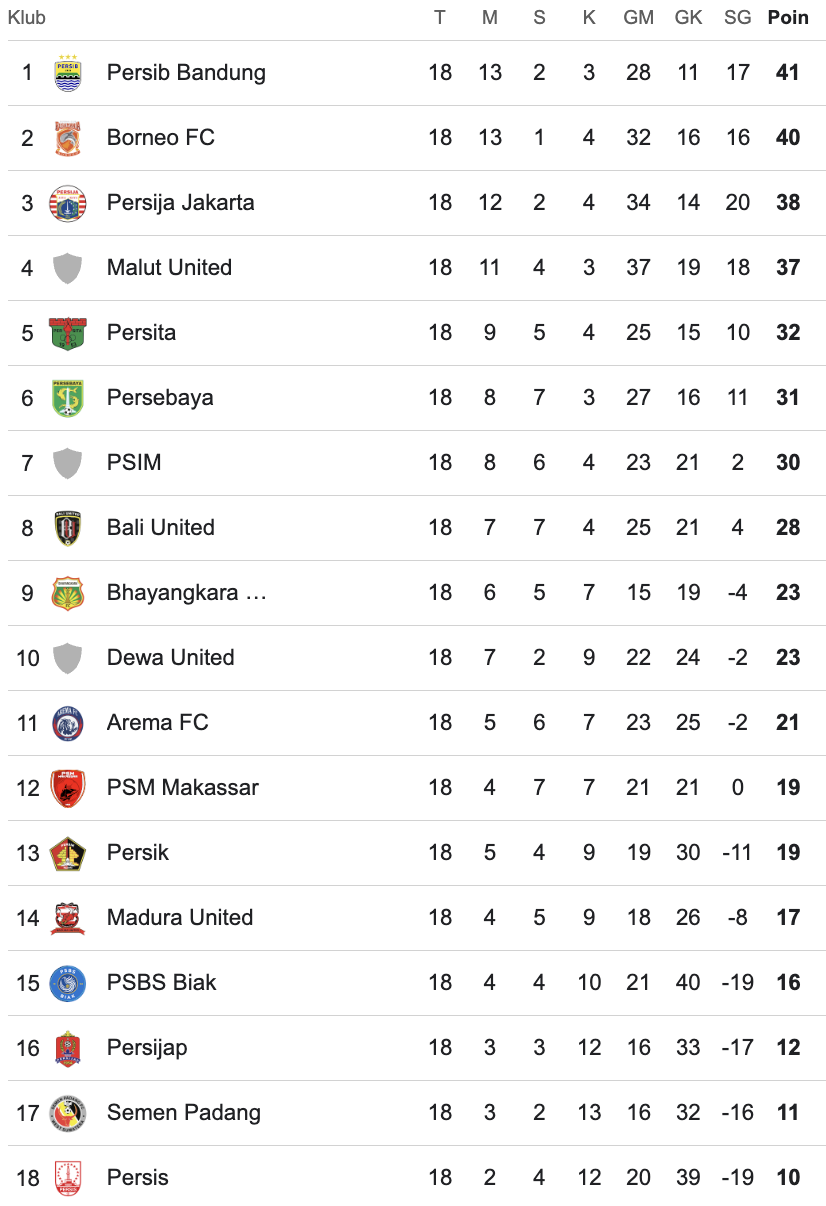Open the Dewa United team link
Image resolution: width=826 pixels, height=1206 pixels.
click(170, 658)
